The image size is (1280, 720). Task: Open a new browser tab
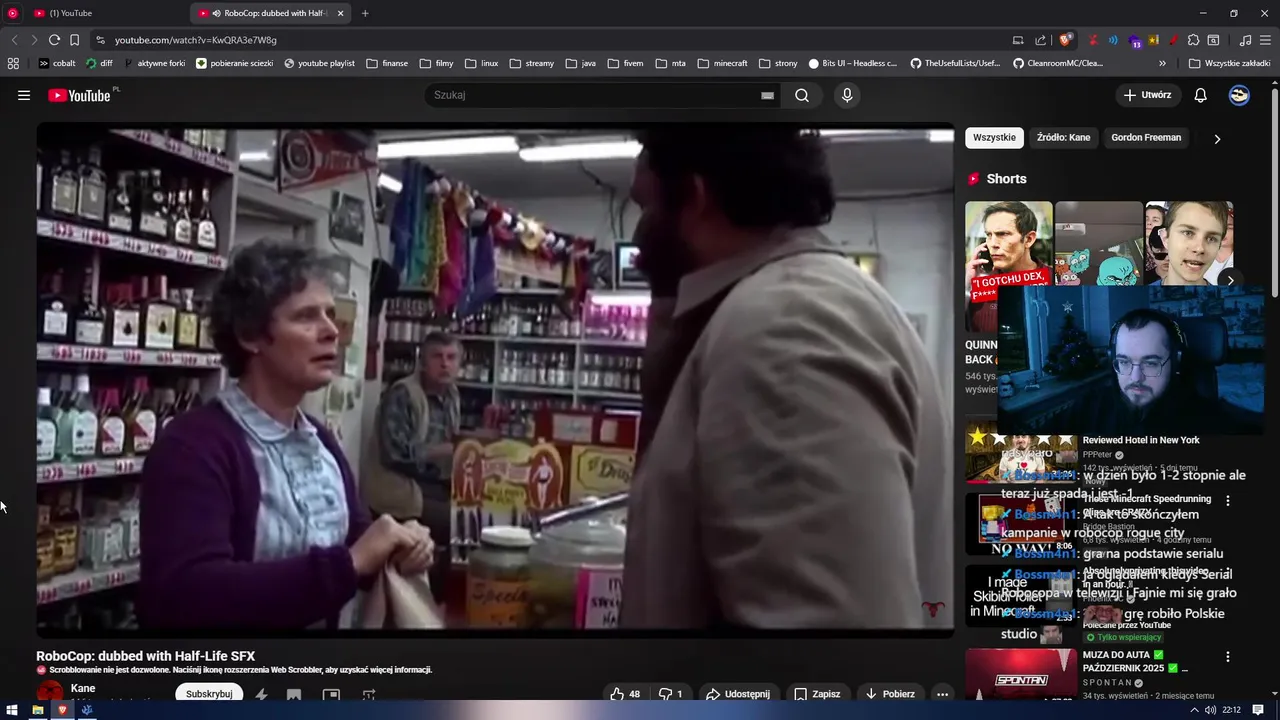pyautogui.click(x=365, y=13)
